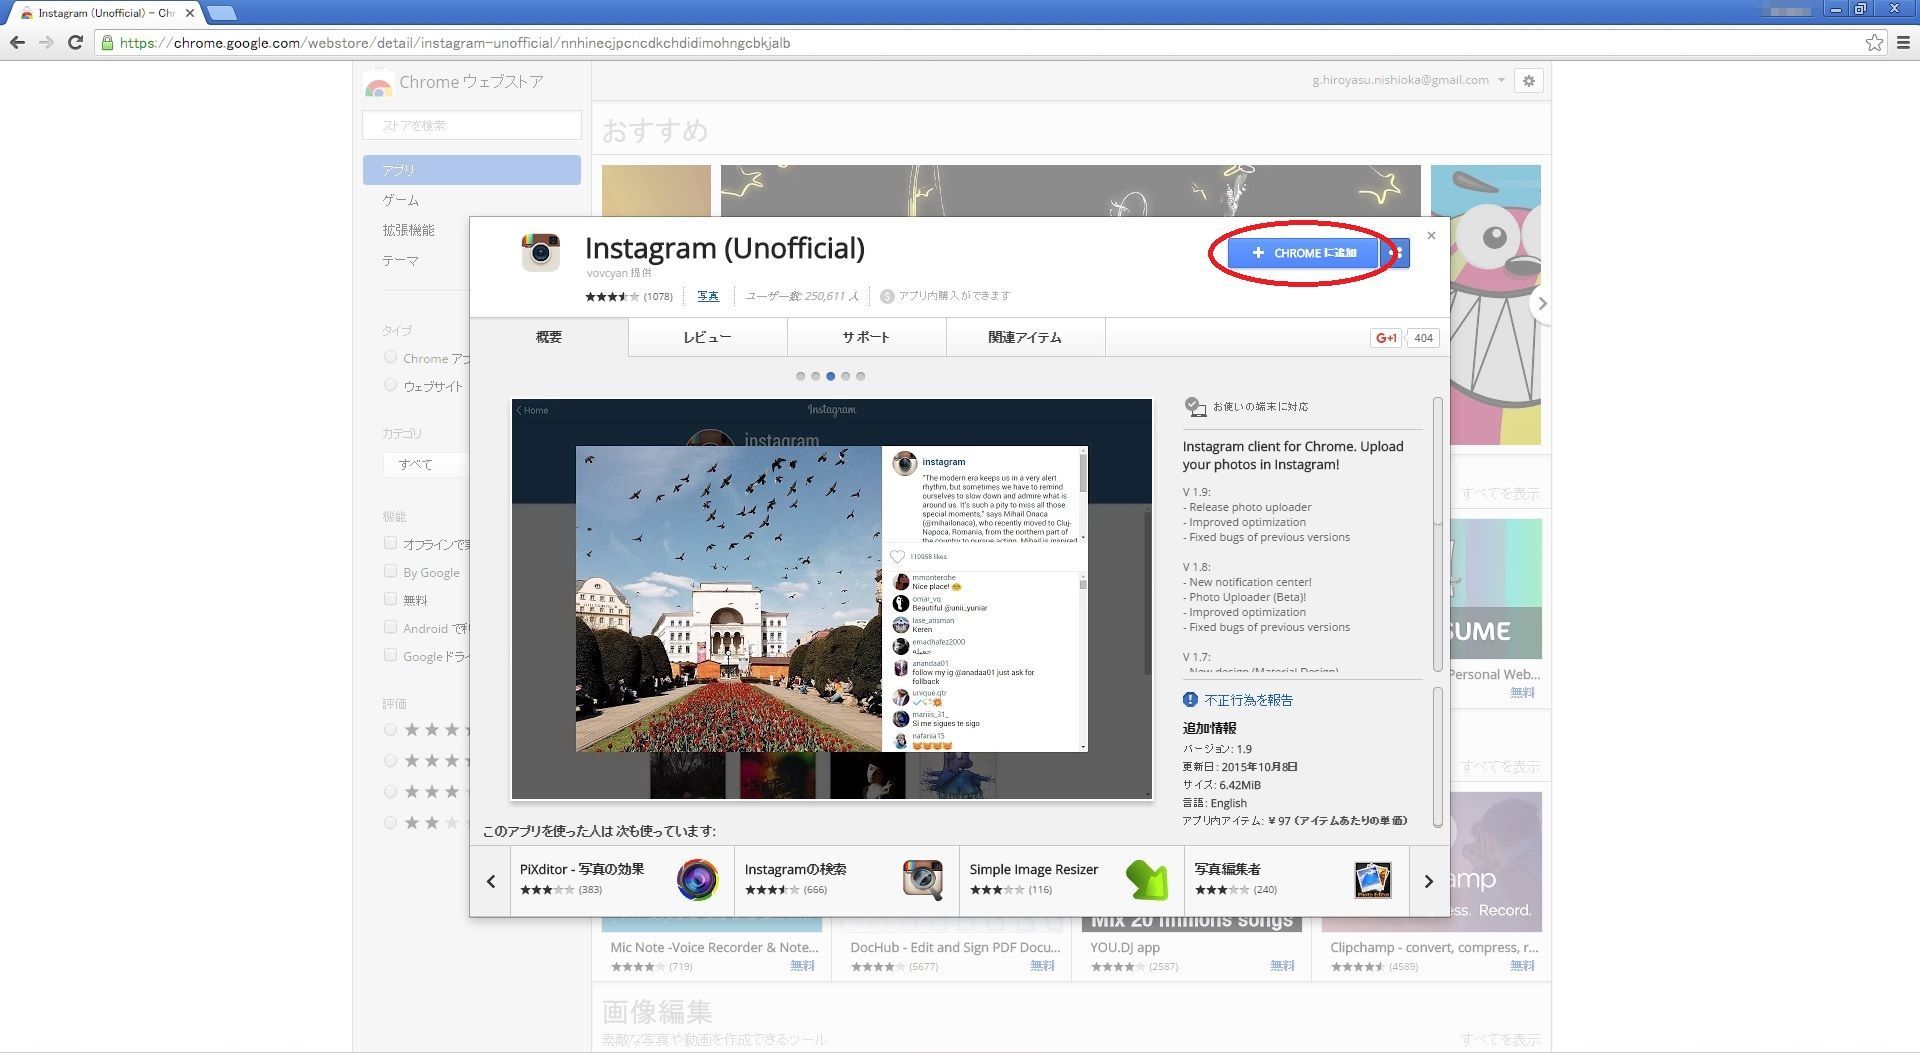Select 拡張機能 in the sidebar
1920x1053 pixels.
(x=408, y=230)
